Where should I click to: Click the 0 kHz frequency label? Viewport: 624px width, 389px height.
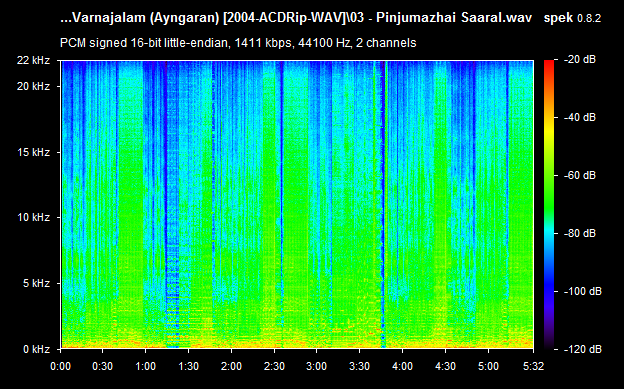click(36, 349)
